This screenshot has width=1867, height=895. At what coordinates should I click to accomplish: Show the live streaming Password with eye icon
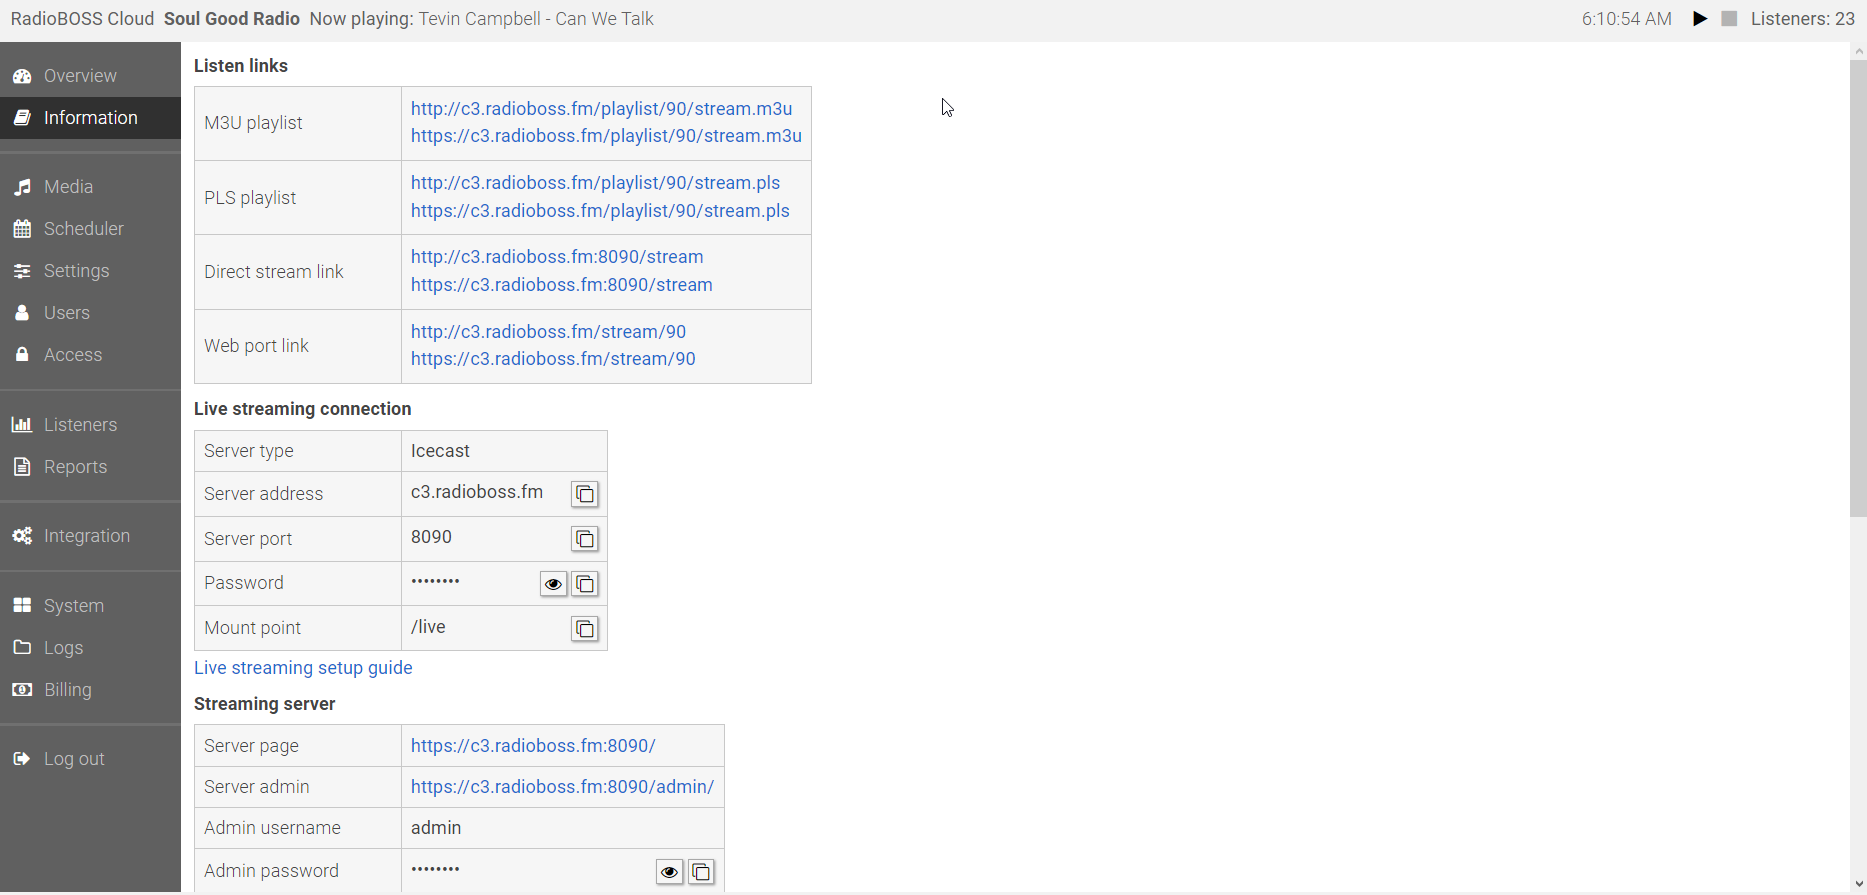point(553,584)
